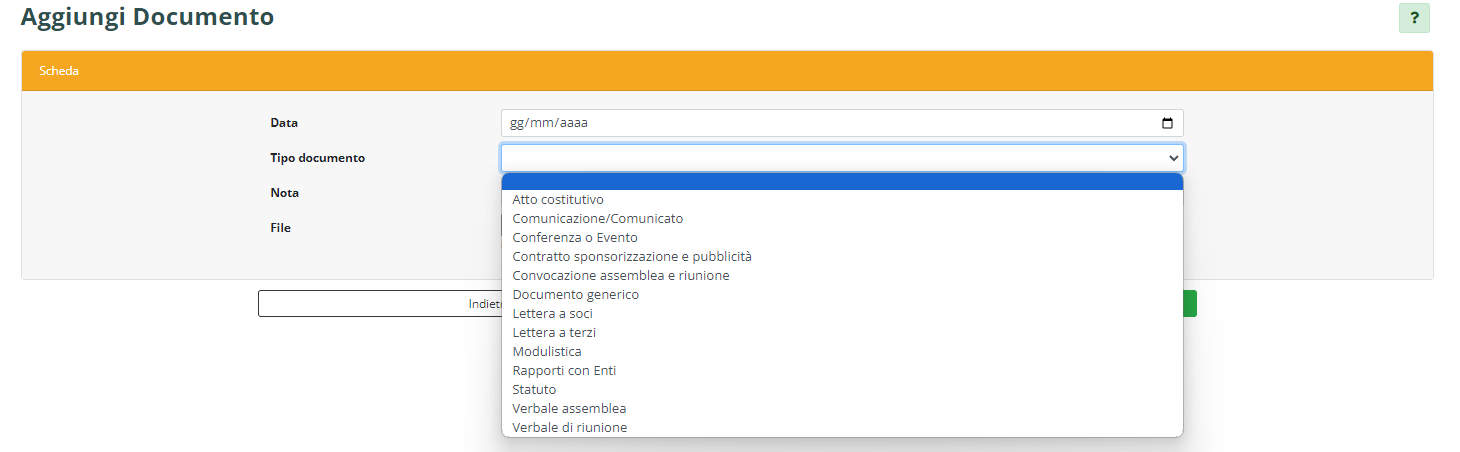Select 'Atto costitutivo' from the list
Image resolution: width=1460 pixels, height=452 pixels.
click(558, 200)
